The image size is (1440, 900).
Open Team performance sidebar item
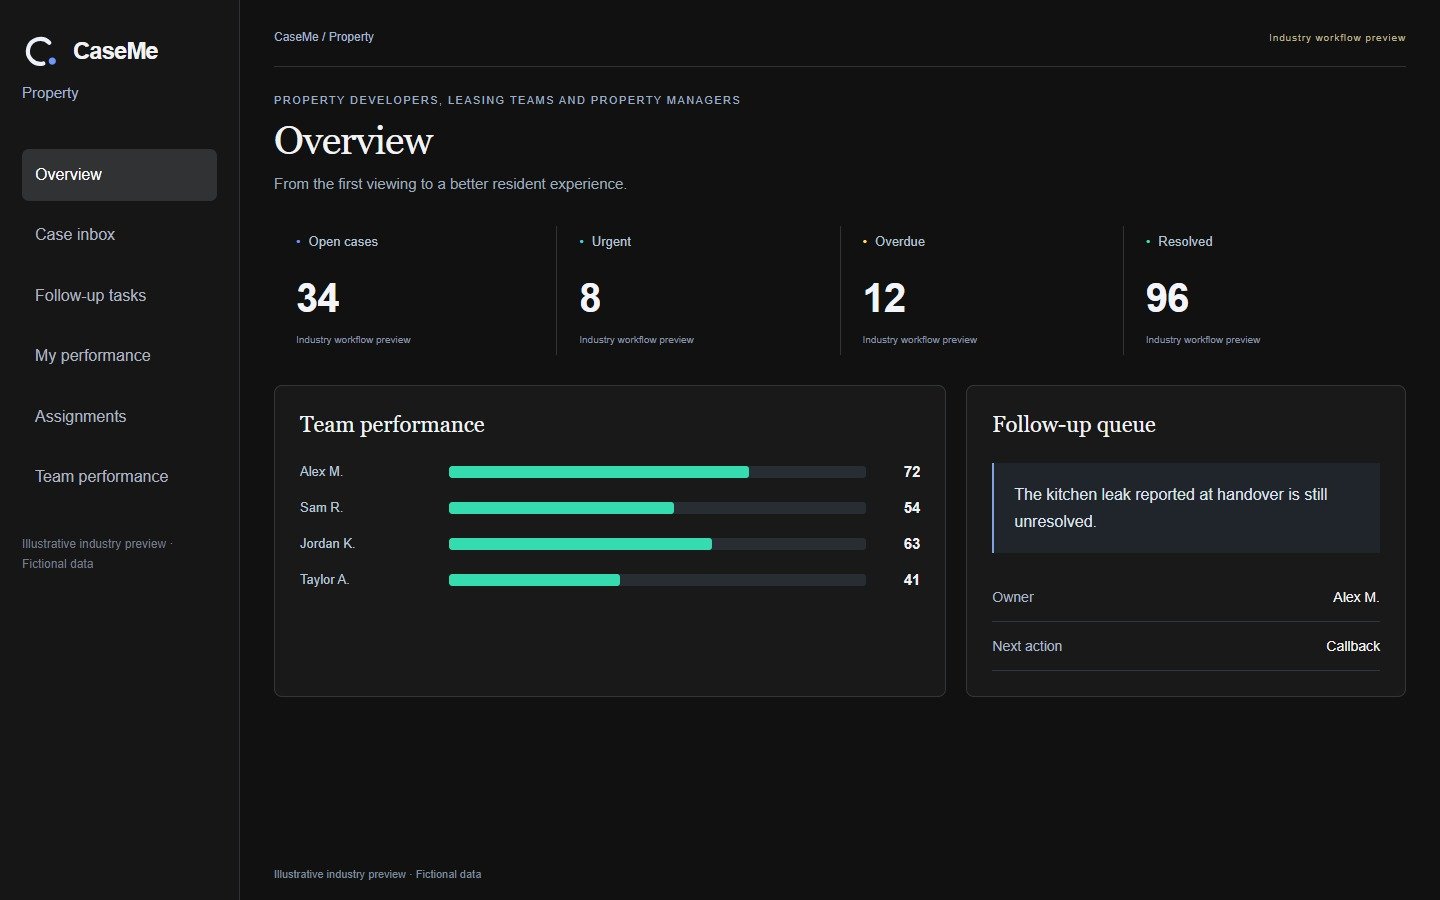[x=119, y=477]
